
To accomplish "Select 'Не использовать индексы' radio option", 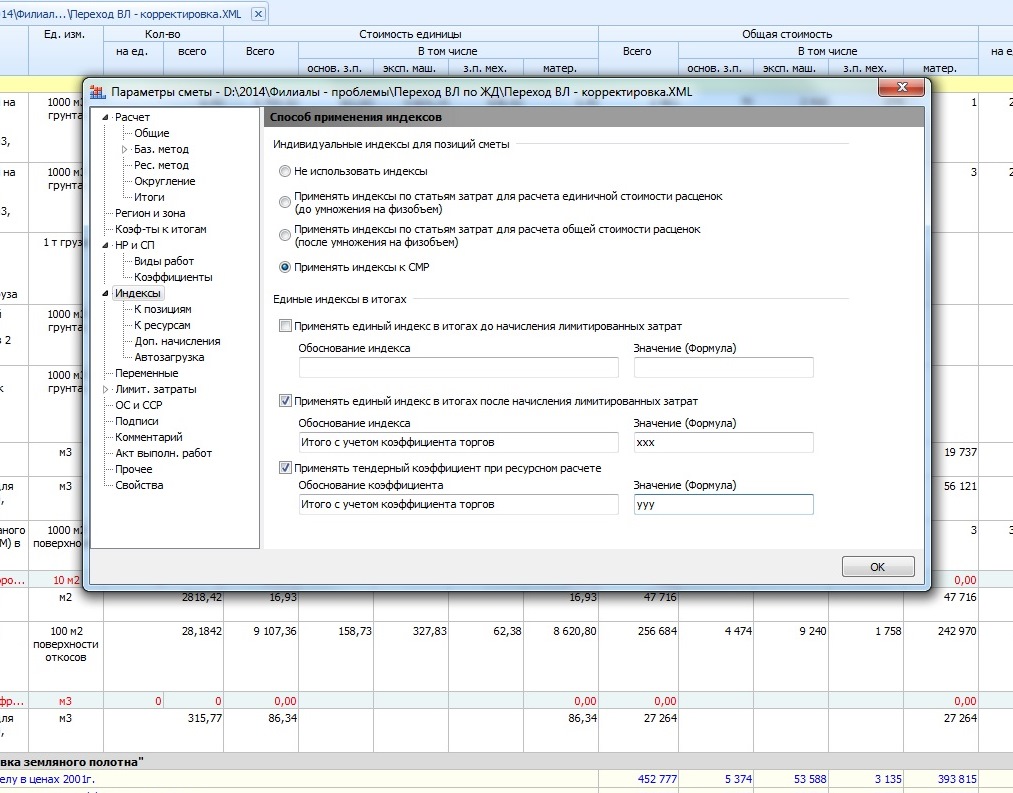I will 286,171.
